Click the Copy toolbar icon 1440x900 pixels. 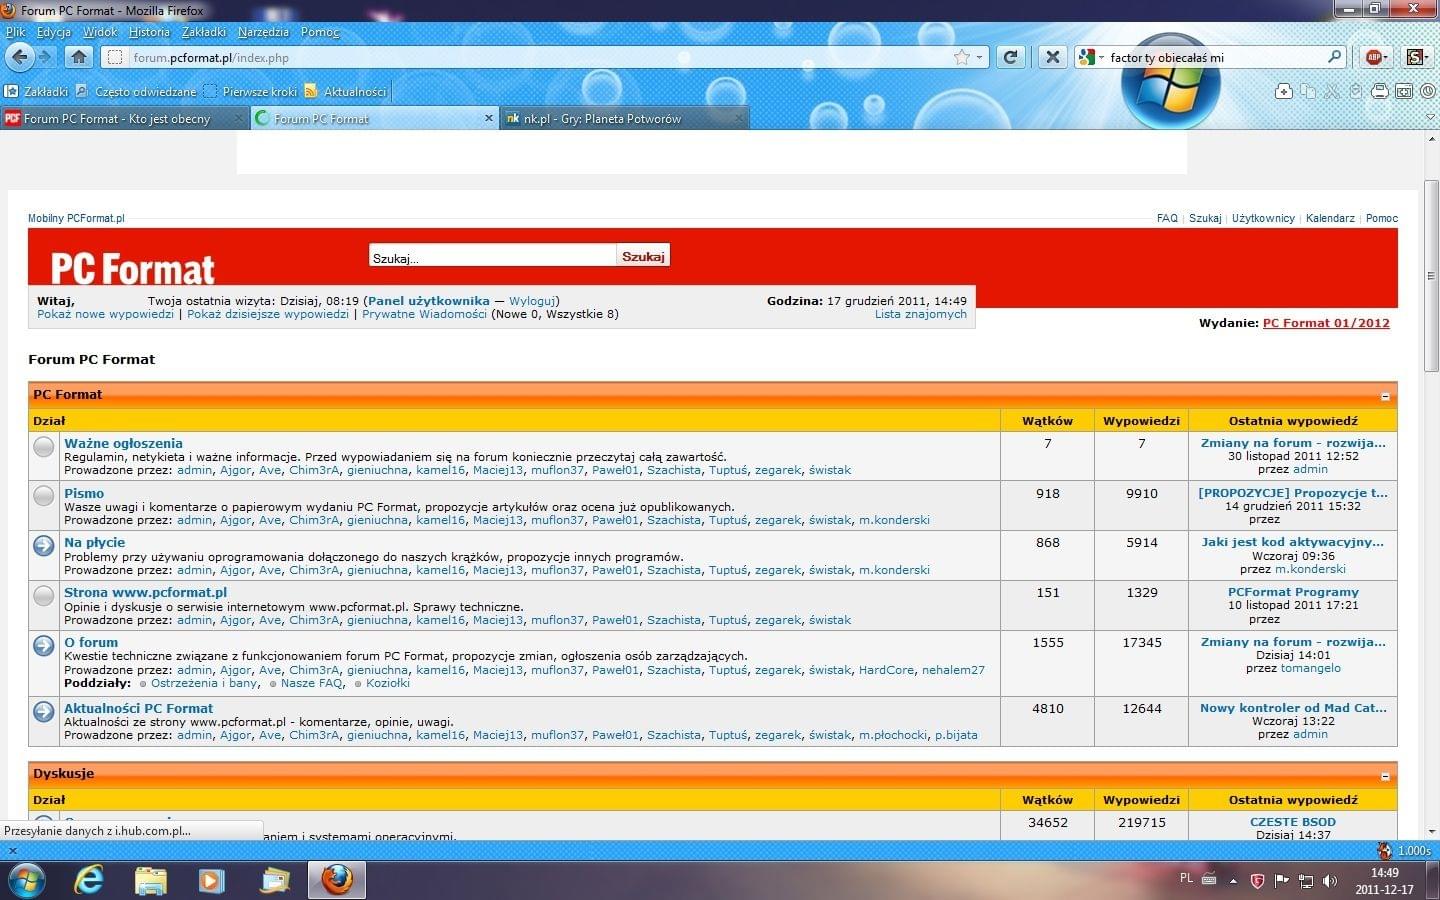pyautogui.click(x=1308, y=91)
